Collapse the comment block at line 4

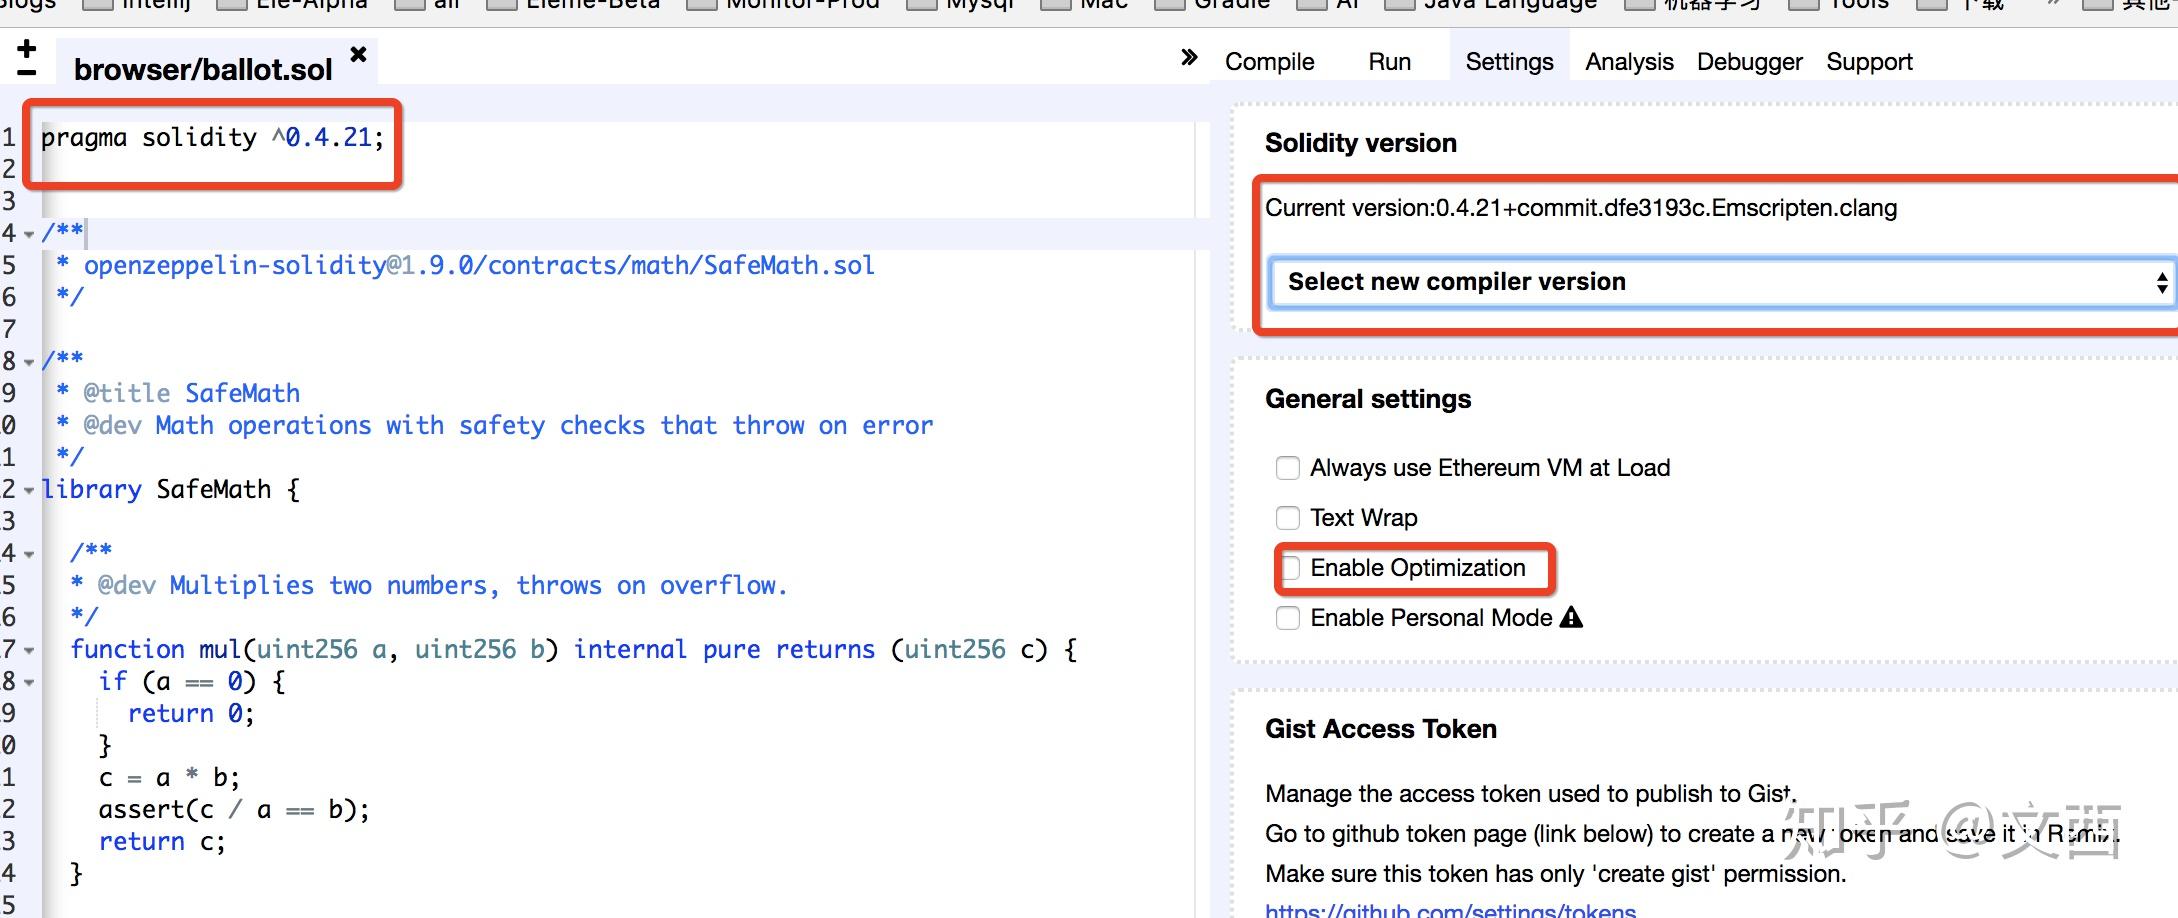(x=29, y=234)
